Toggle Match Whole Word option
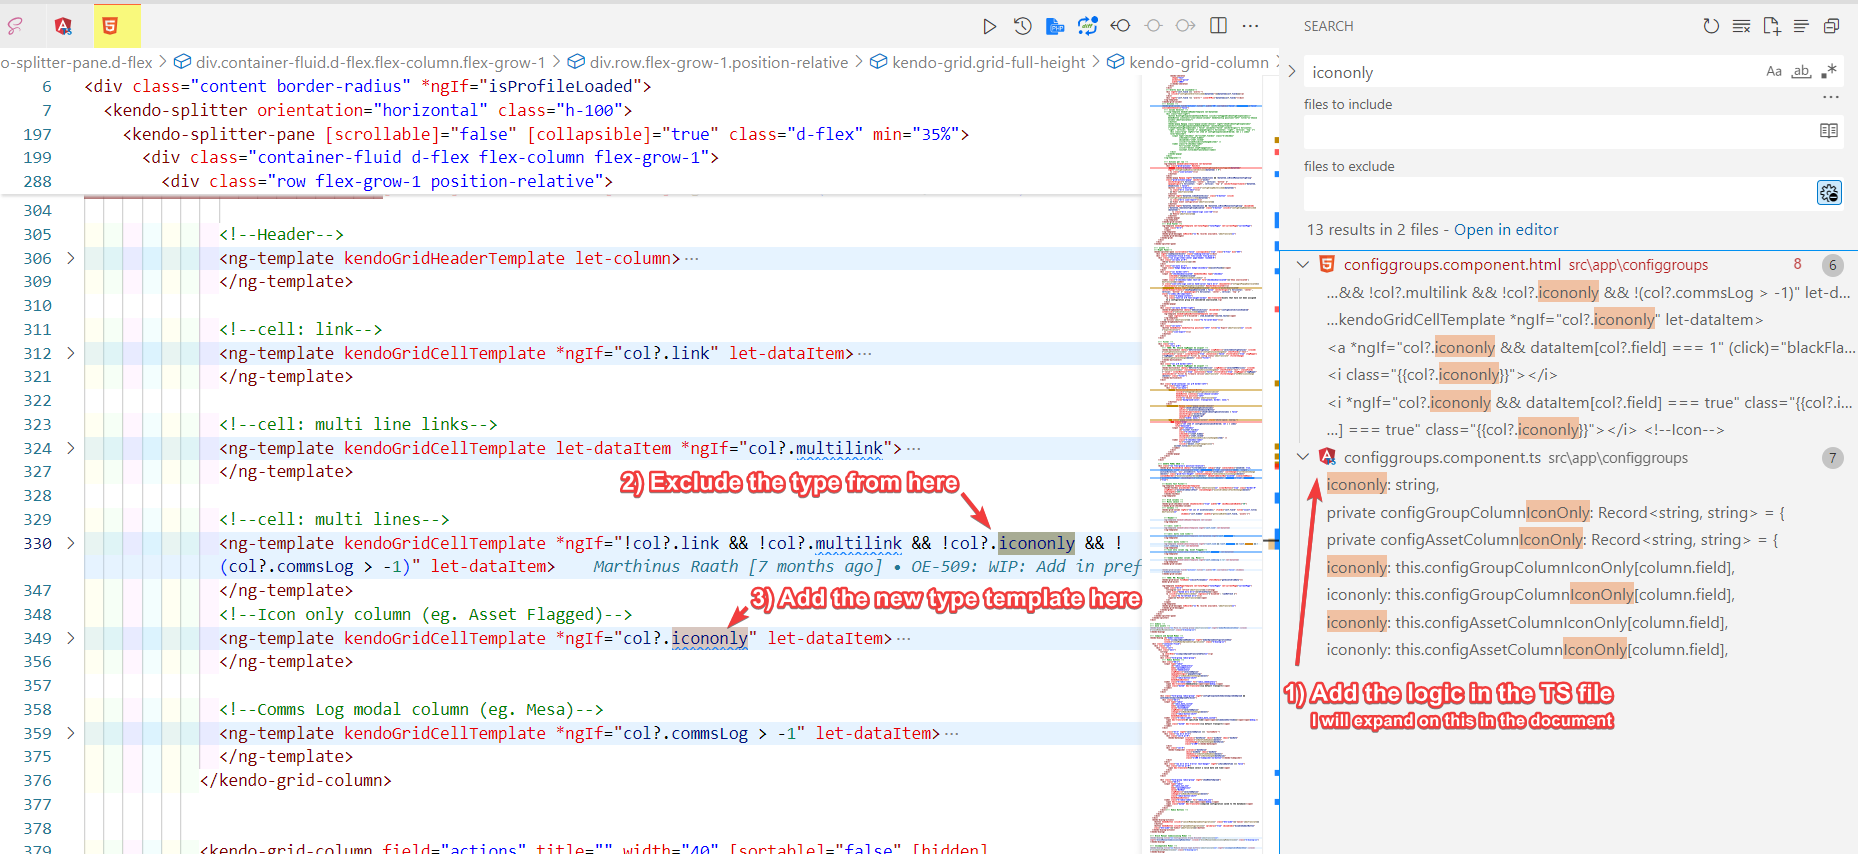The image size is (1858, 854). point(1801,72)
